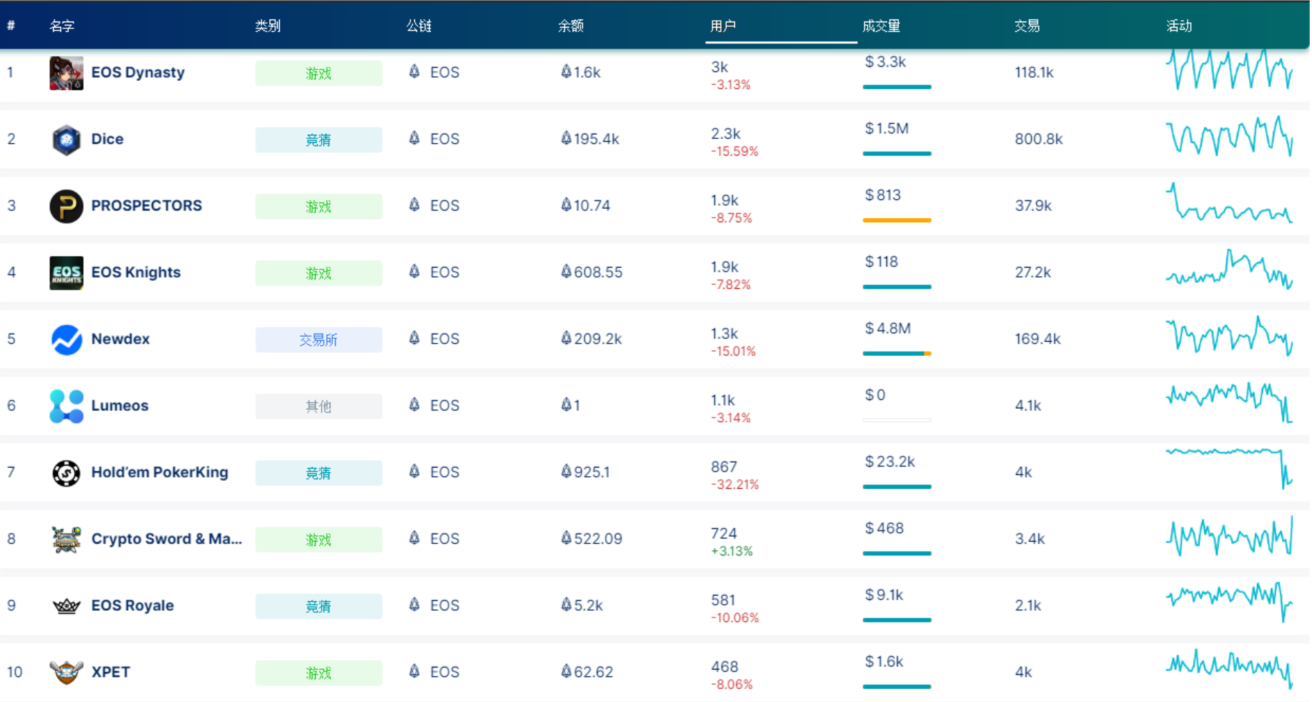This screenshot has height=702, width=1312.
Task: Click the 活动 column header
Action: tap(1179, 26)
